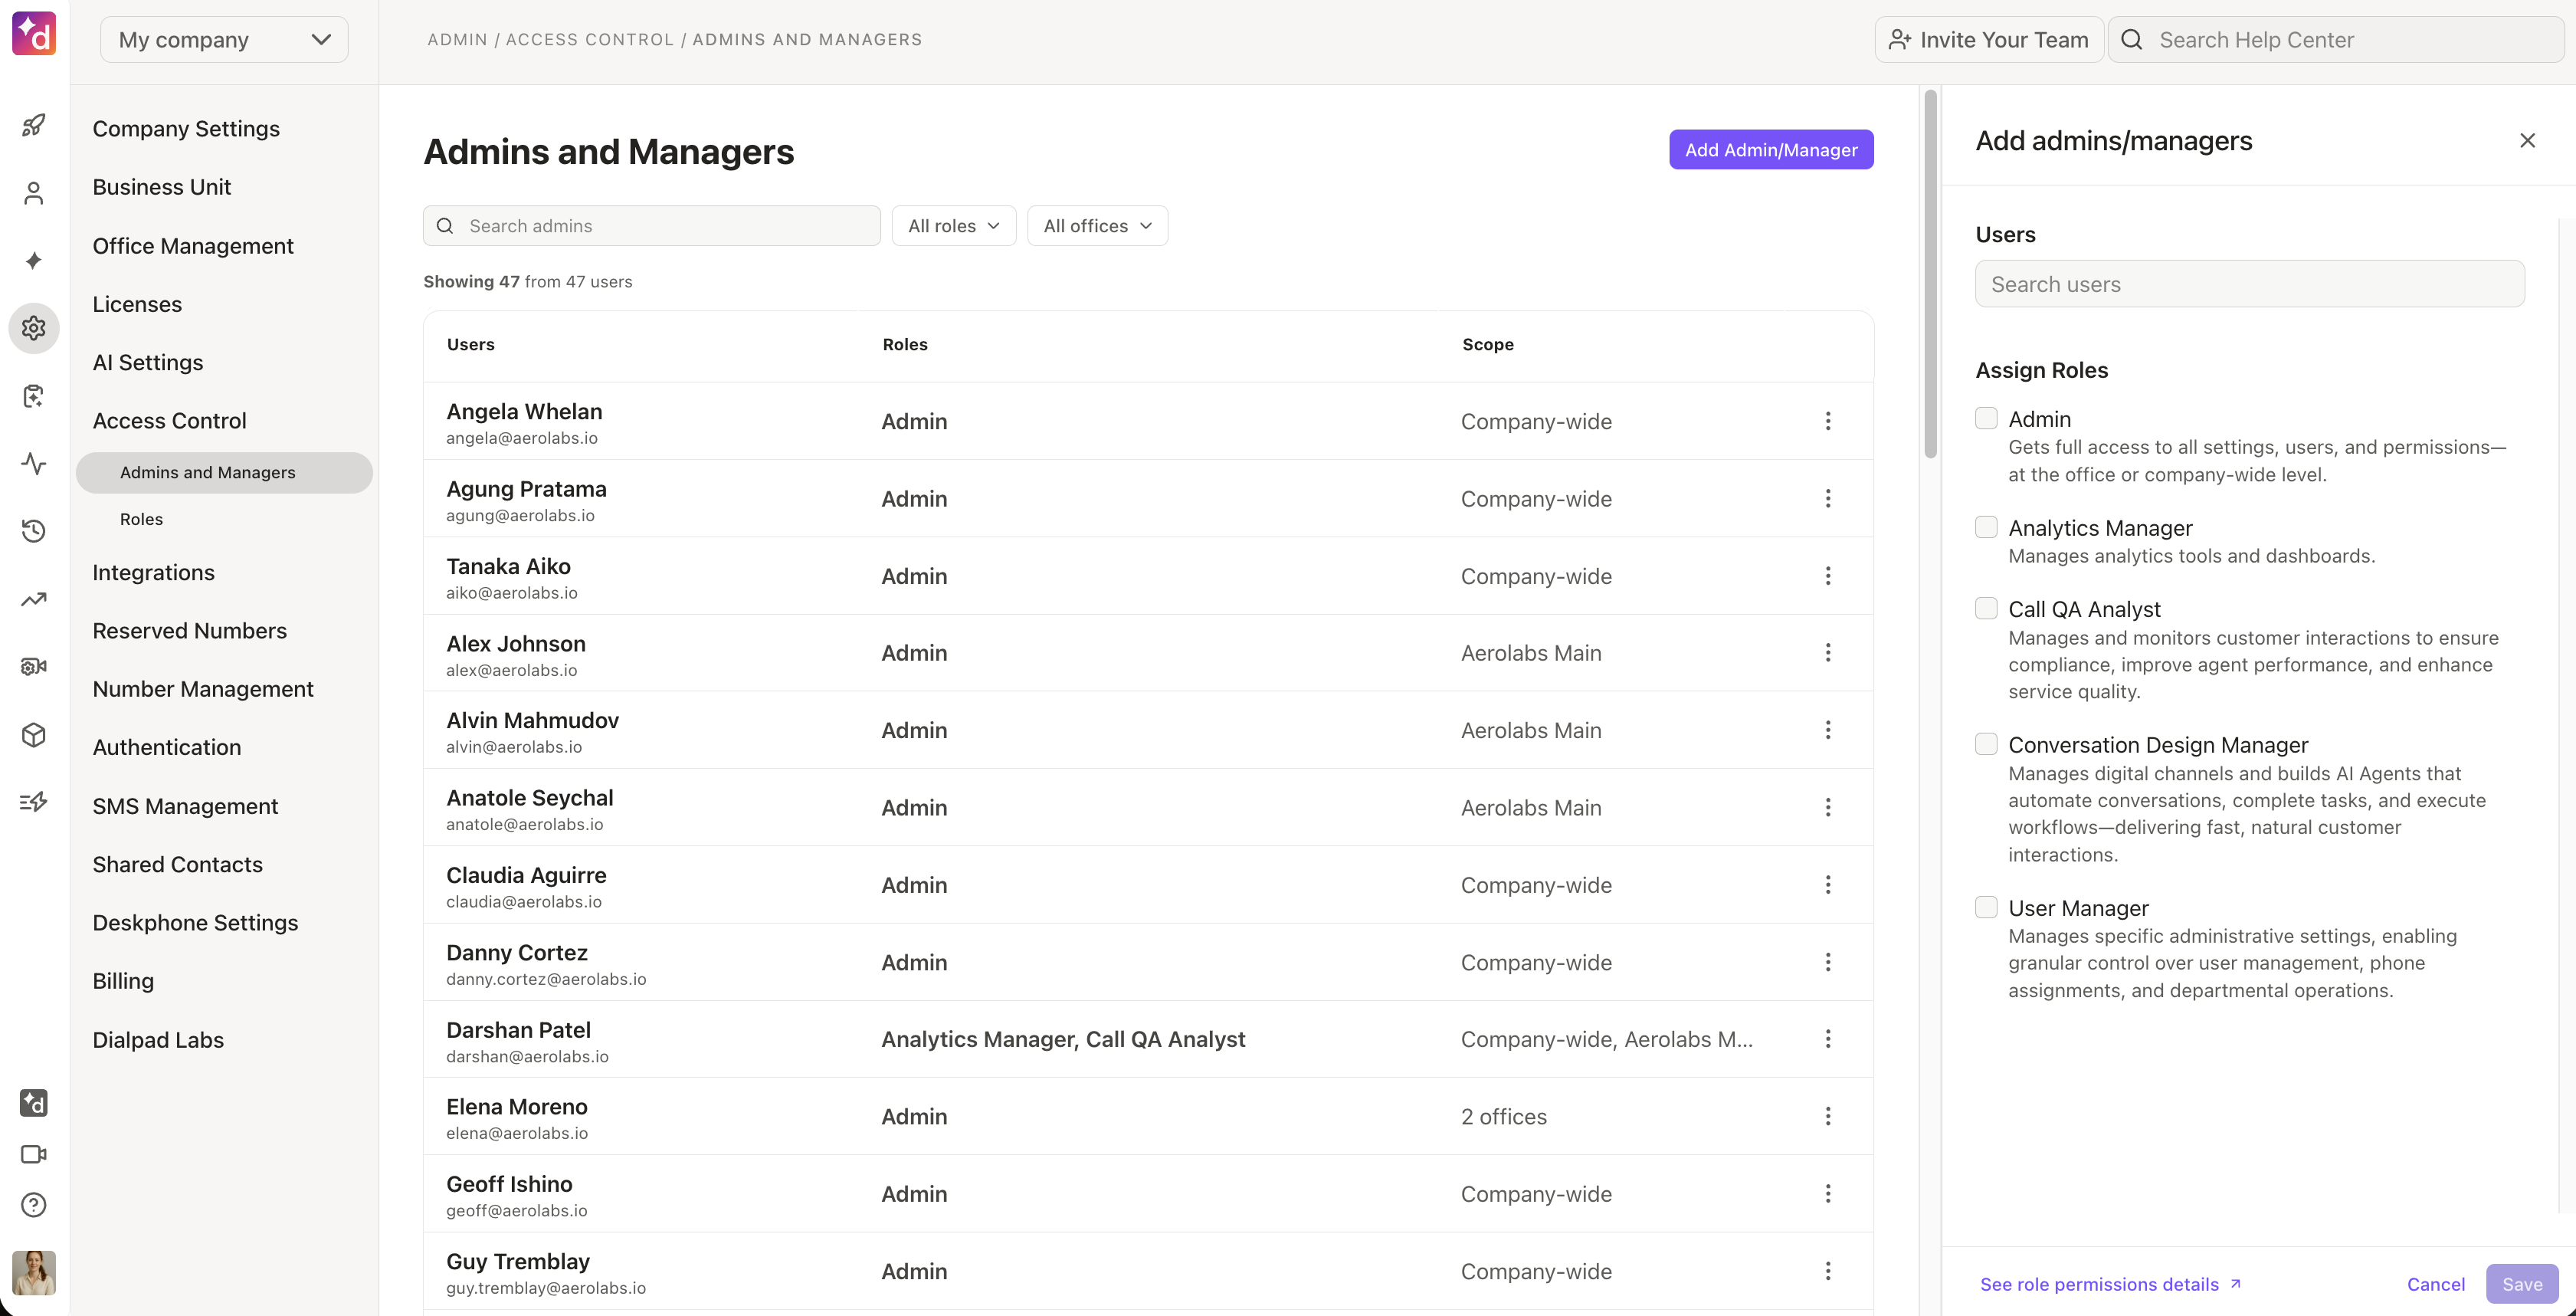Open See role permissions details link
Screen dimensions: 2576x1316
2110,1284
